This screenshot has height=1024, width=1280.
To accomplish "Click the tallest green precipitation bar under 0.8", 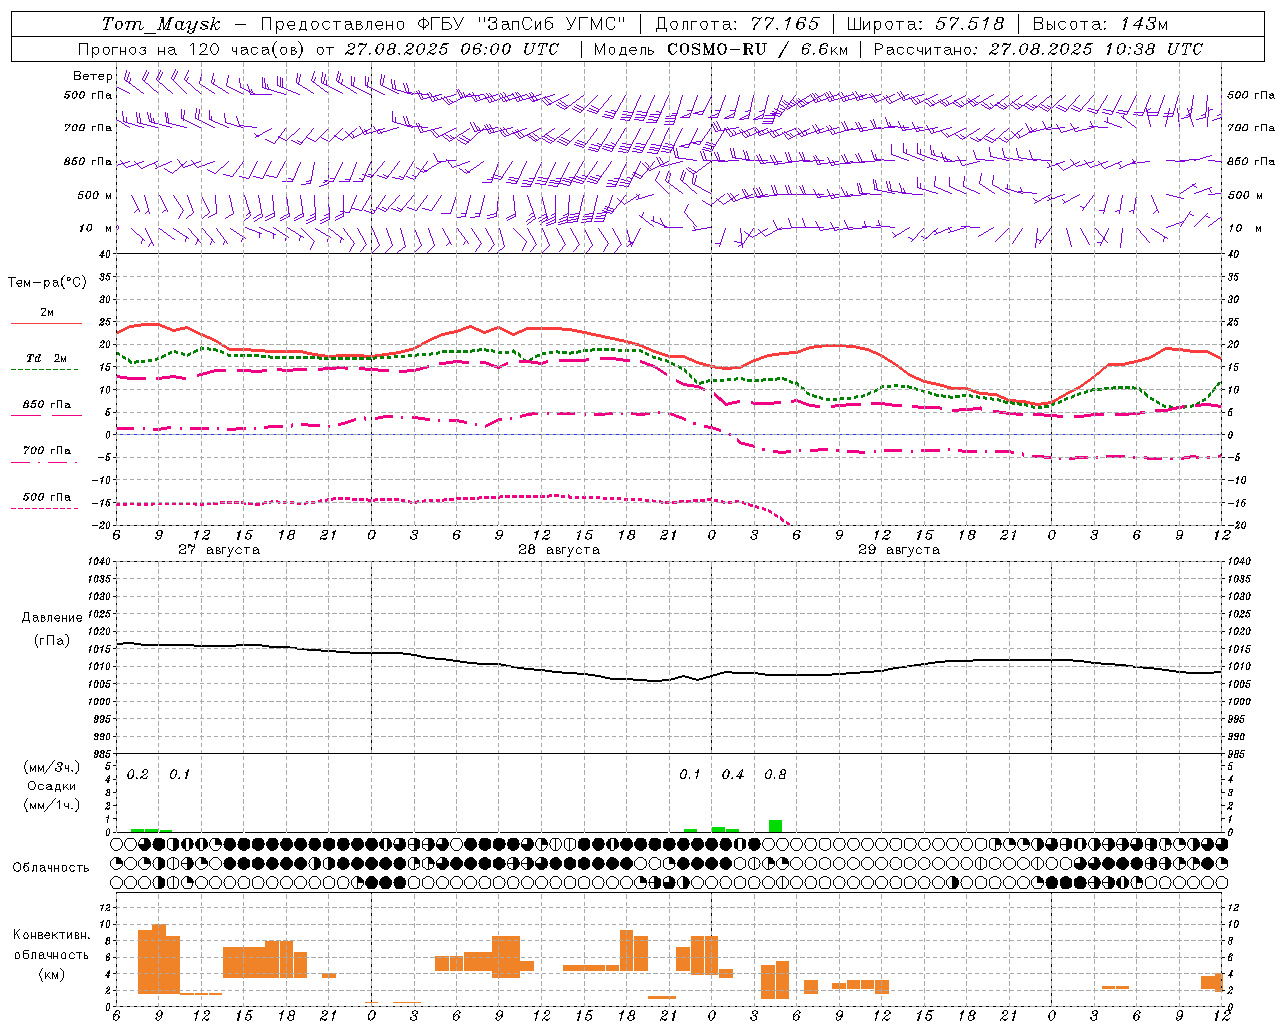I will coord(775,826).
